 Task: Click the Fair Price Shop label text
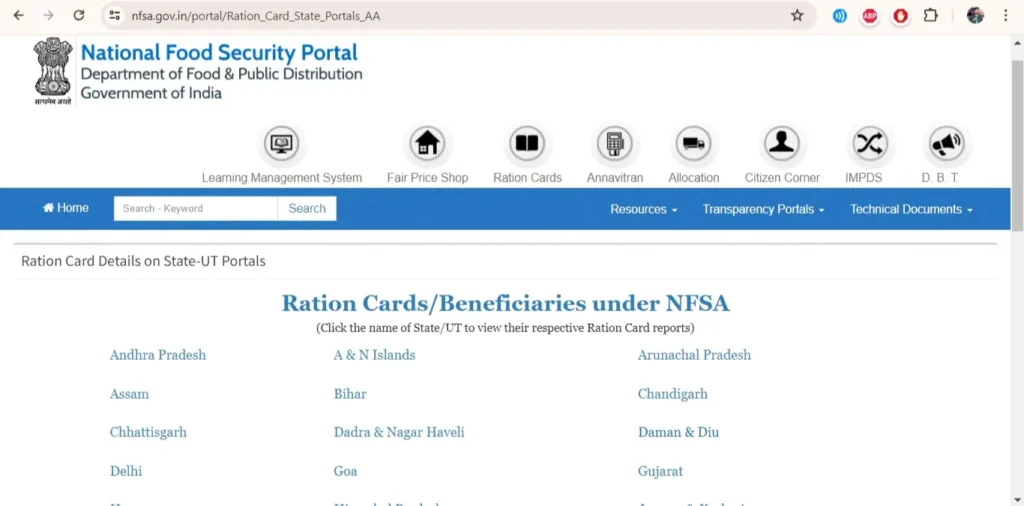(x=427, y=178)
